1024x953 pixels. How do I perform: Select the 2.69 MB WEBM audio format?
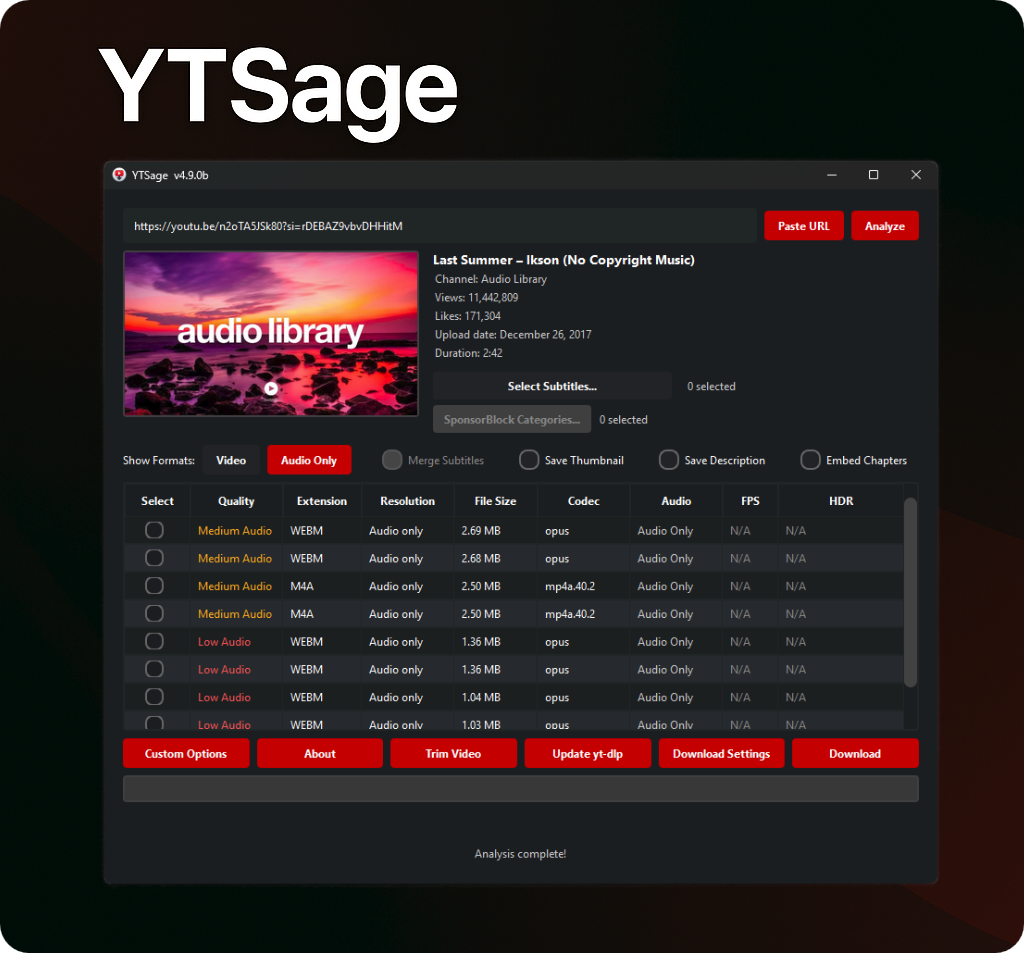tap(154, 530)
